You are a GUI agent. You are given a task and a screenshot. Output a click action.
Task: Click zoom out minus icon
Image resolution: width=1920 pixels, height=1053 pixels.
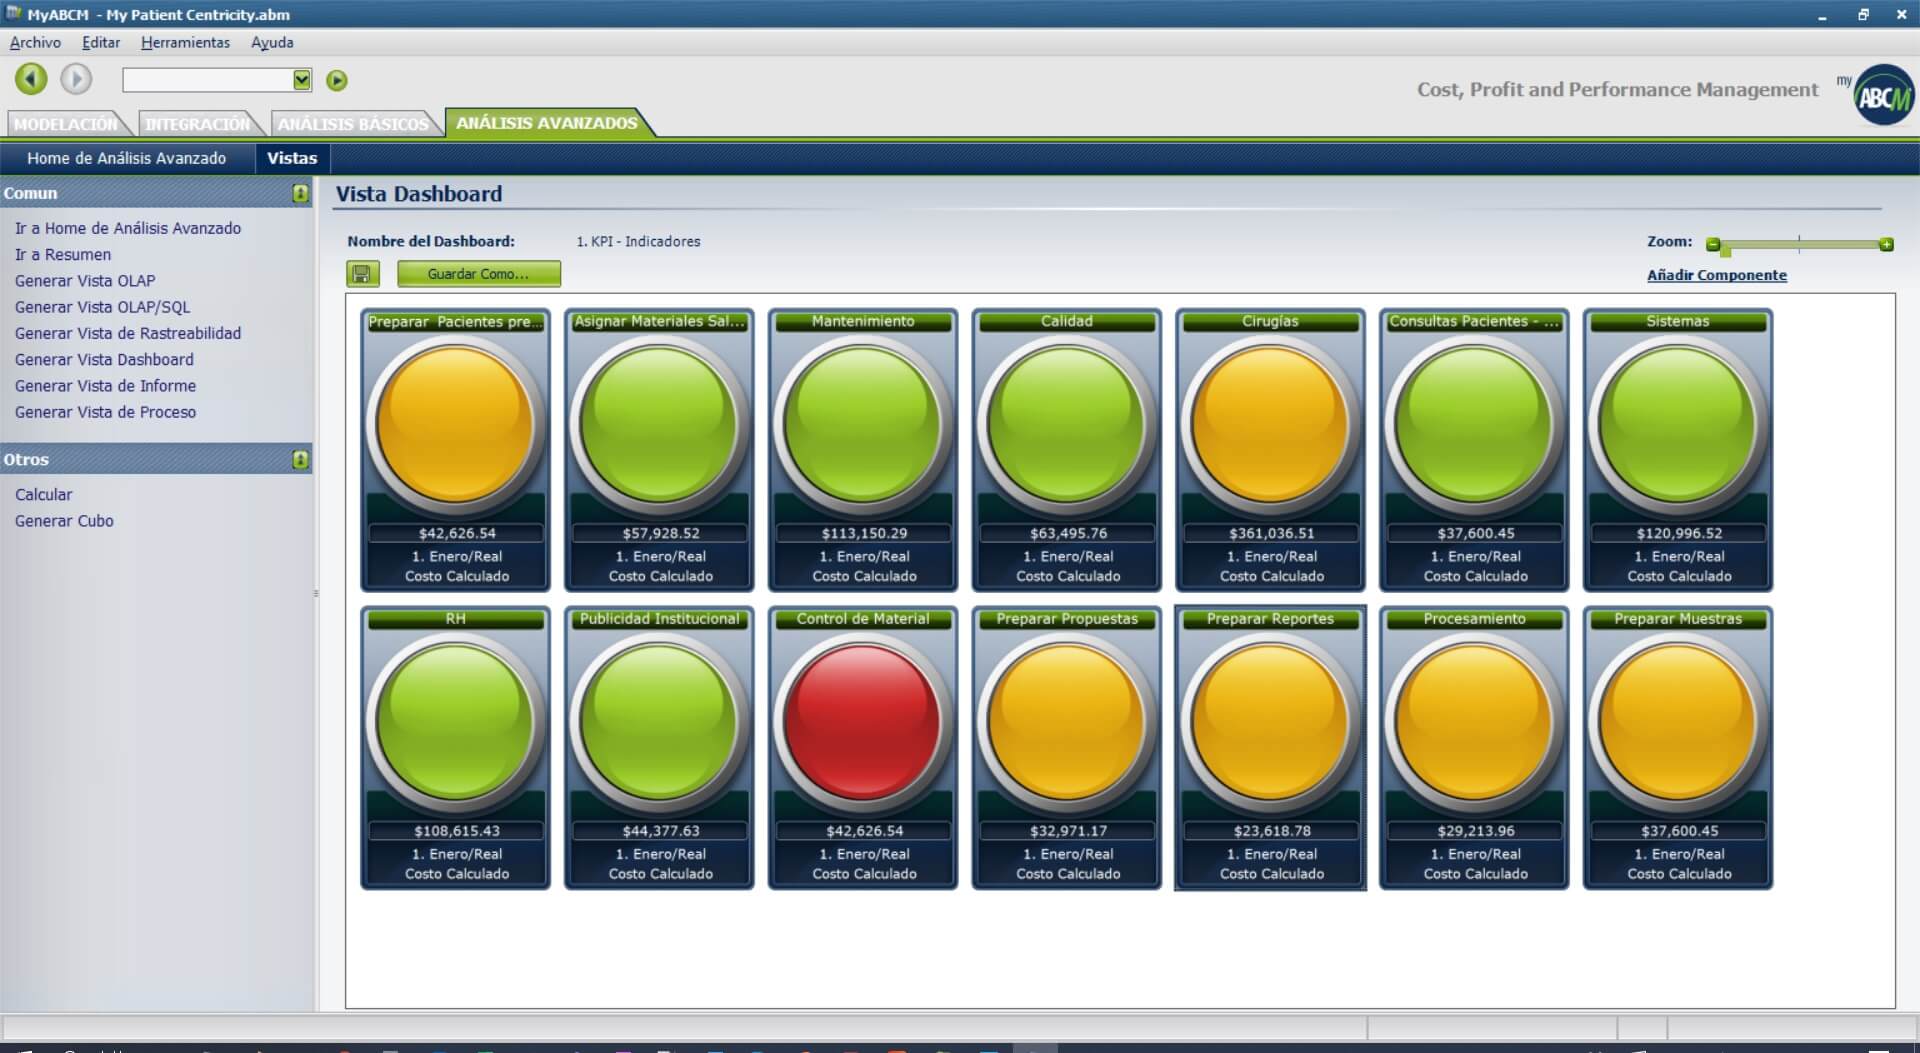[x=1713, y=244]
